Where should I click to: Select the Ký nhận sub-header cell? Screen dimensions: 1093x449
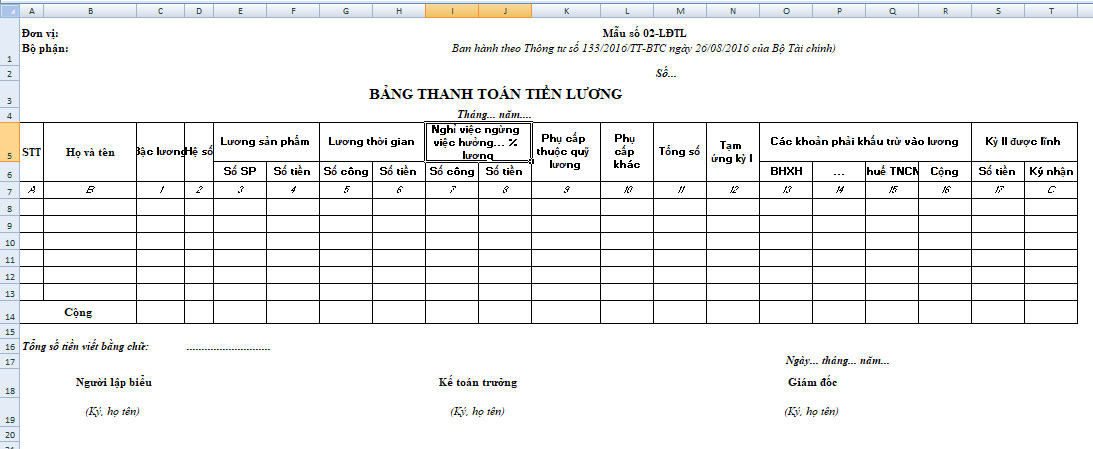[1050, 171]
